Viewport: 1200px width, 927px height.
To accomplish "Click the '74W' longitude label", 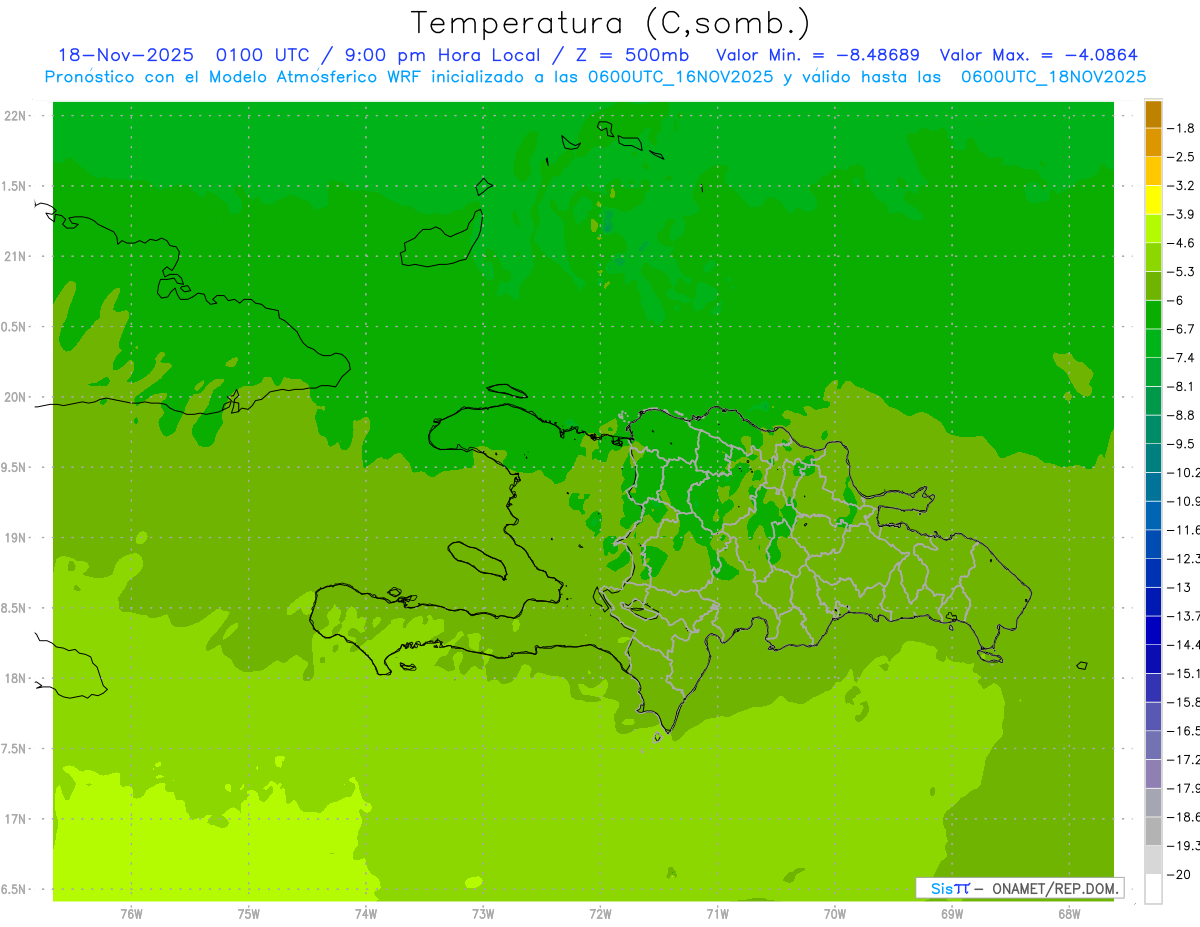I will coord(366,913).
